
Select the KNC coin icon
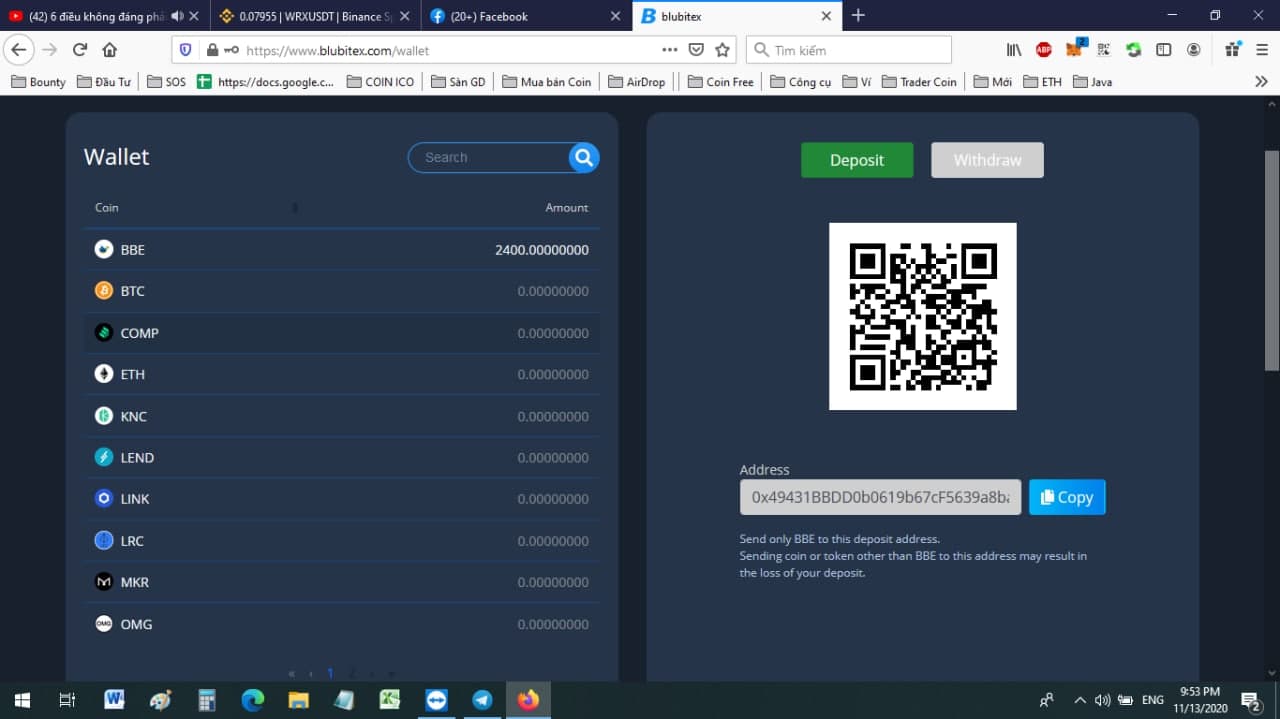(104, 416)
